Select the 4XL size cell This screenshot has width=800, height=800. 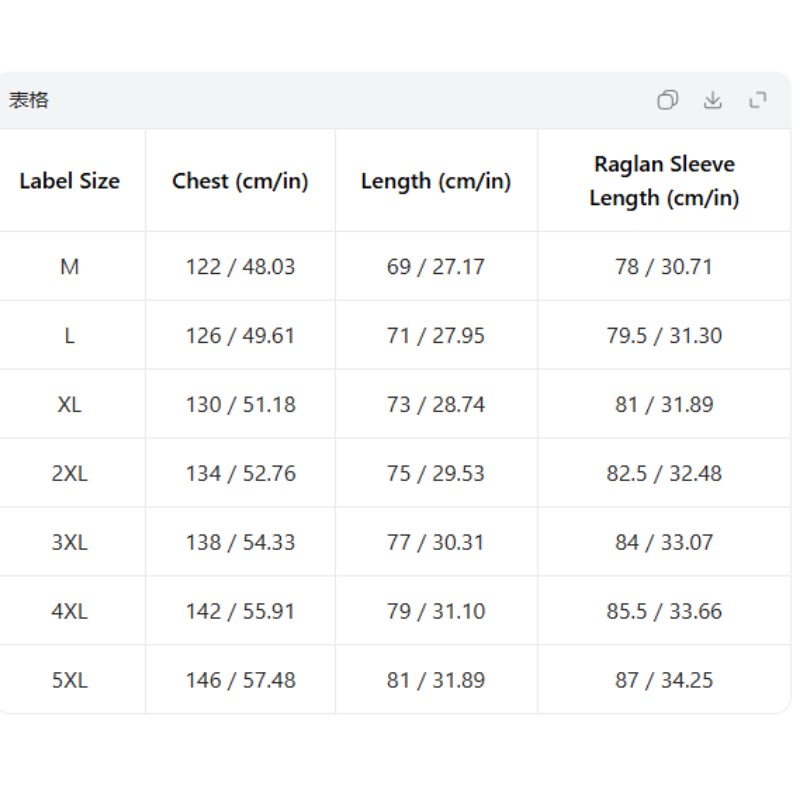[69, 611]
